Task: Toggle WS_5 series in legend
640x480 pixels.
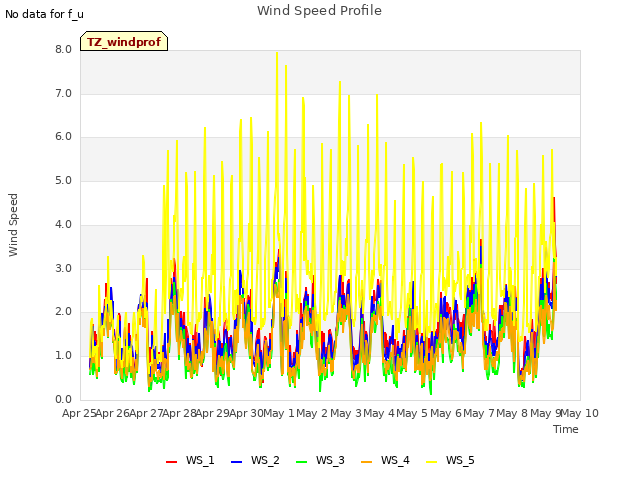Action: 450,460
